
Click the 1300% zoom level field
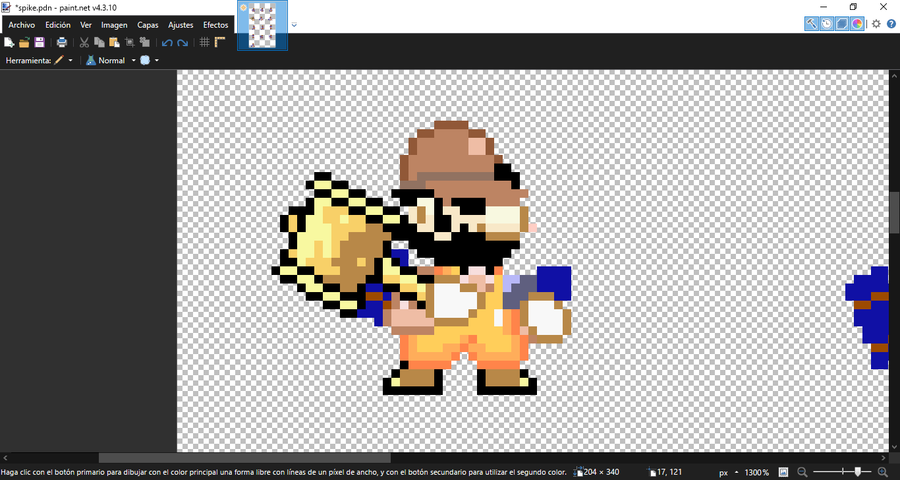pyautogui.click(x=757, y=472)
